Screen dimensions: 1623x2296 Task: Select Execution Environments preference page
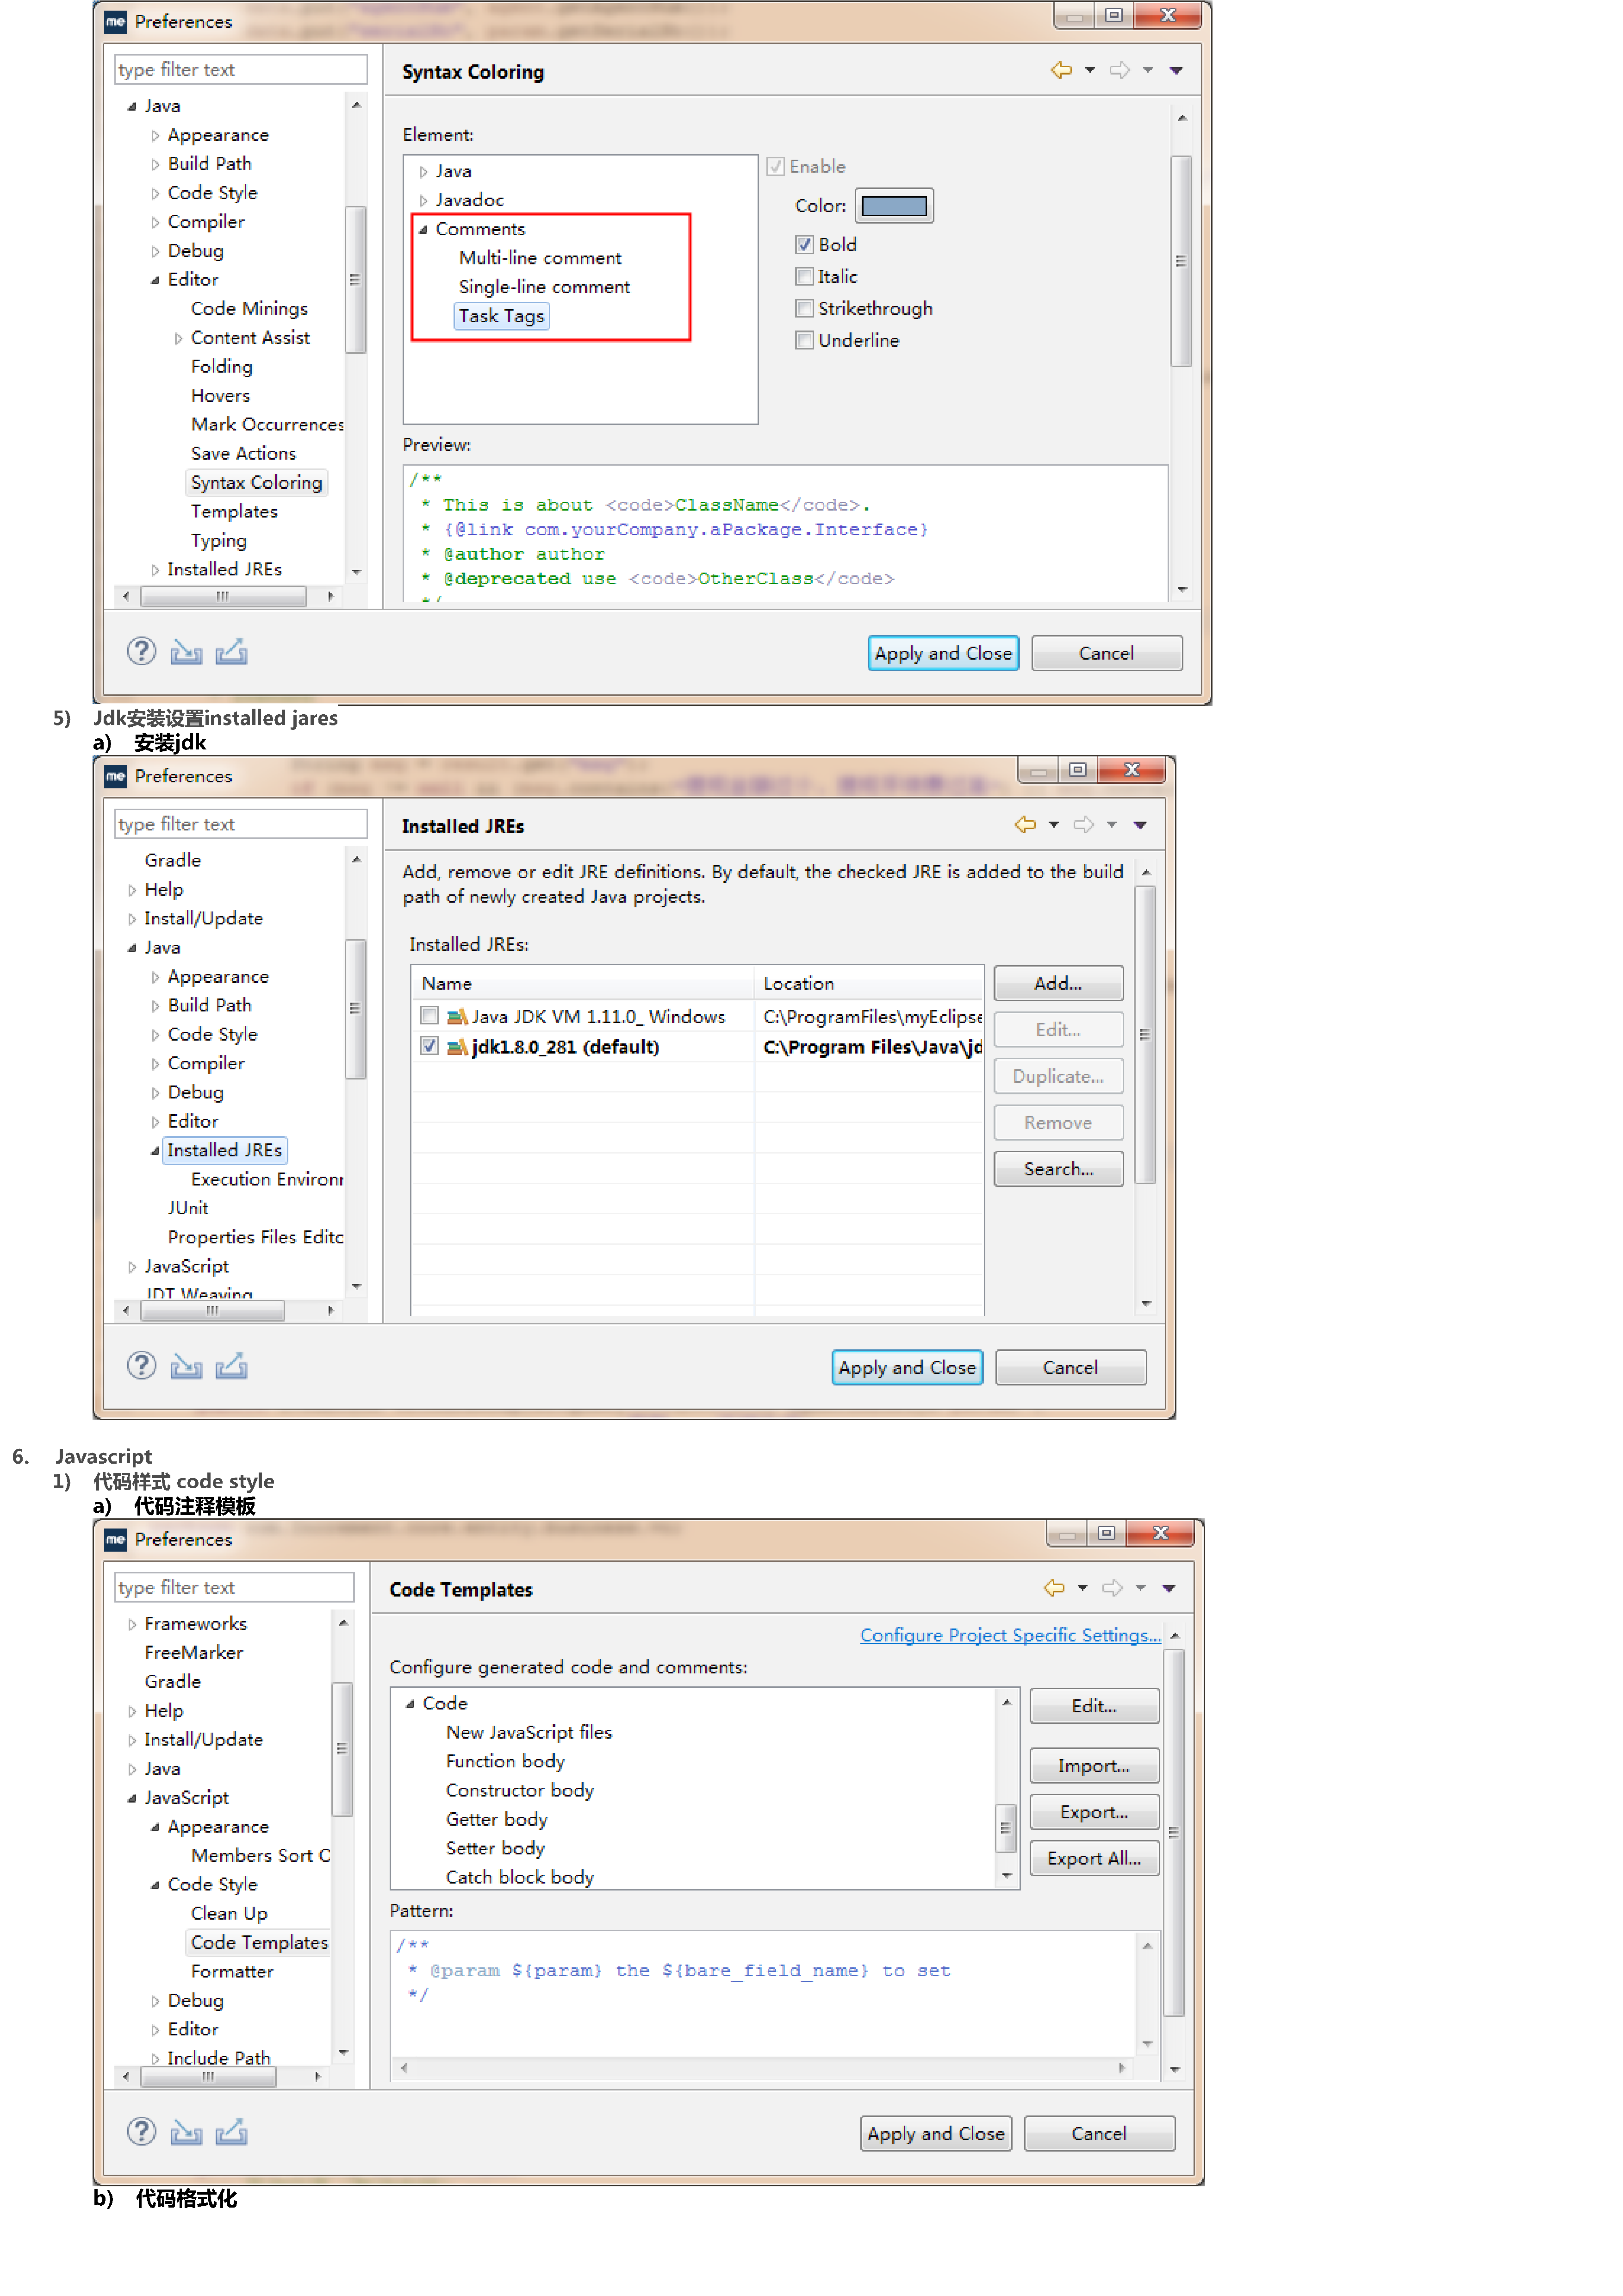click(266, 1180)
